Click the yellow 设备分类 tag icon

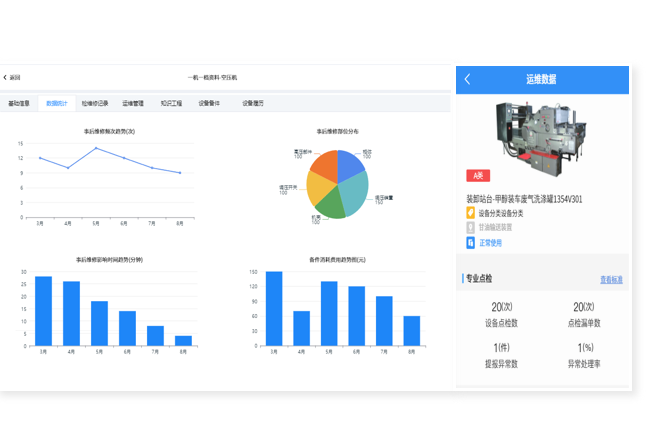(x=470, y=213)
